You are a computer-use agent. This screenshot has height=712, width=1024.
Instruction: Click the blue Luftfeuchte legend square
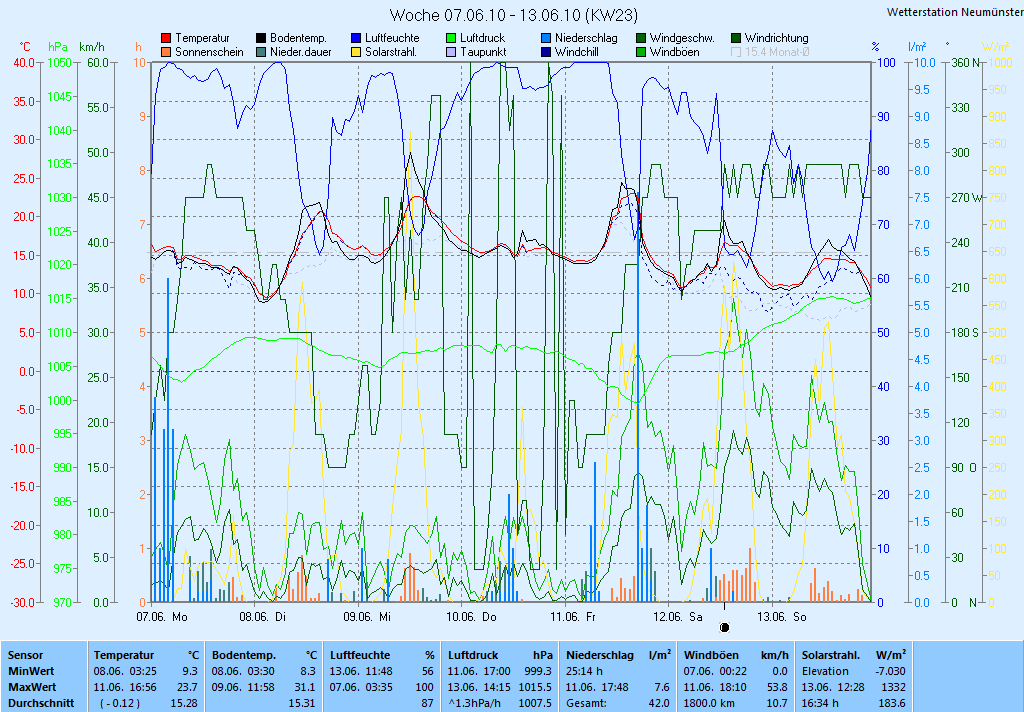click(356, 38)
